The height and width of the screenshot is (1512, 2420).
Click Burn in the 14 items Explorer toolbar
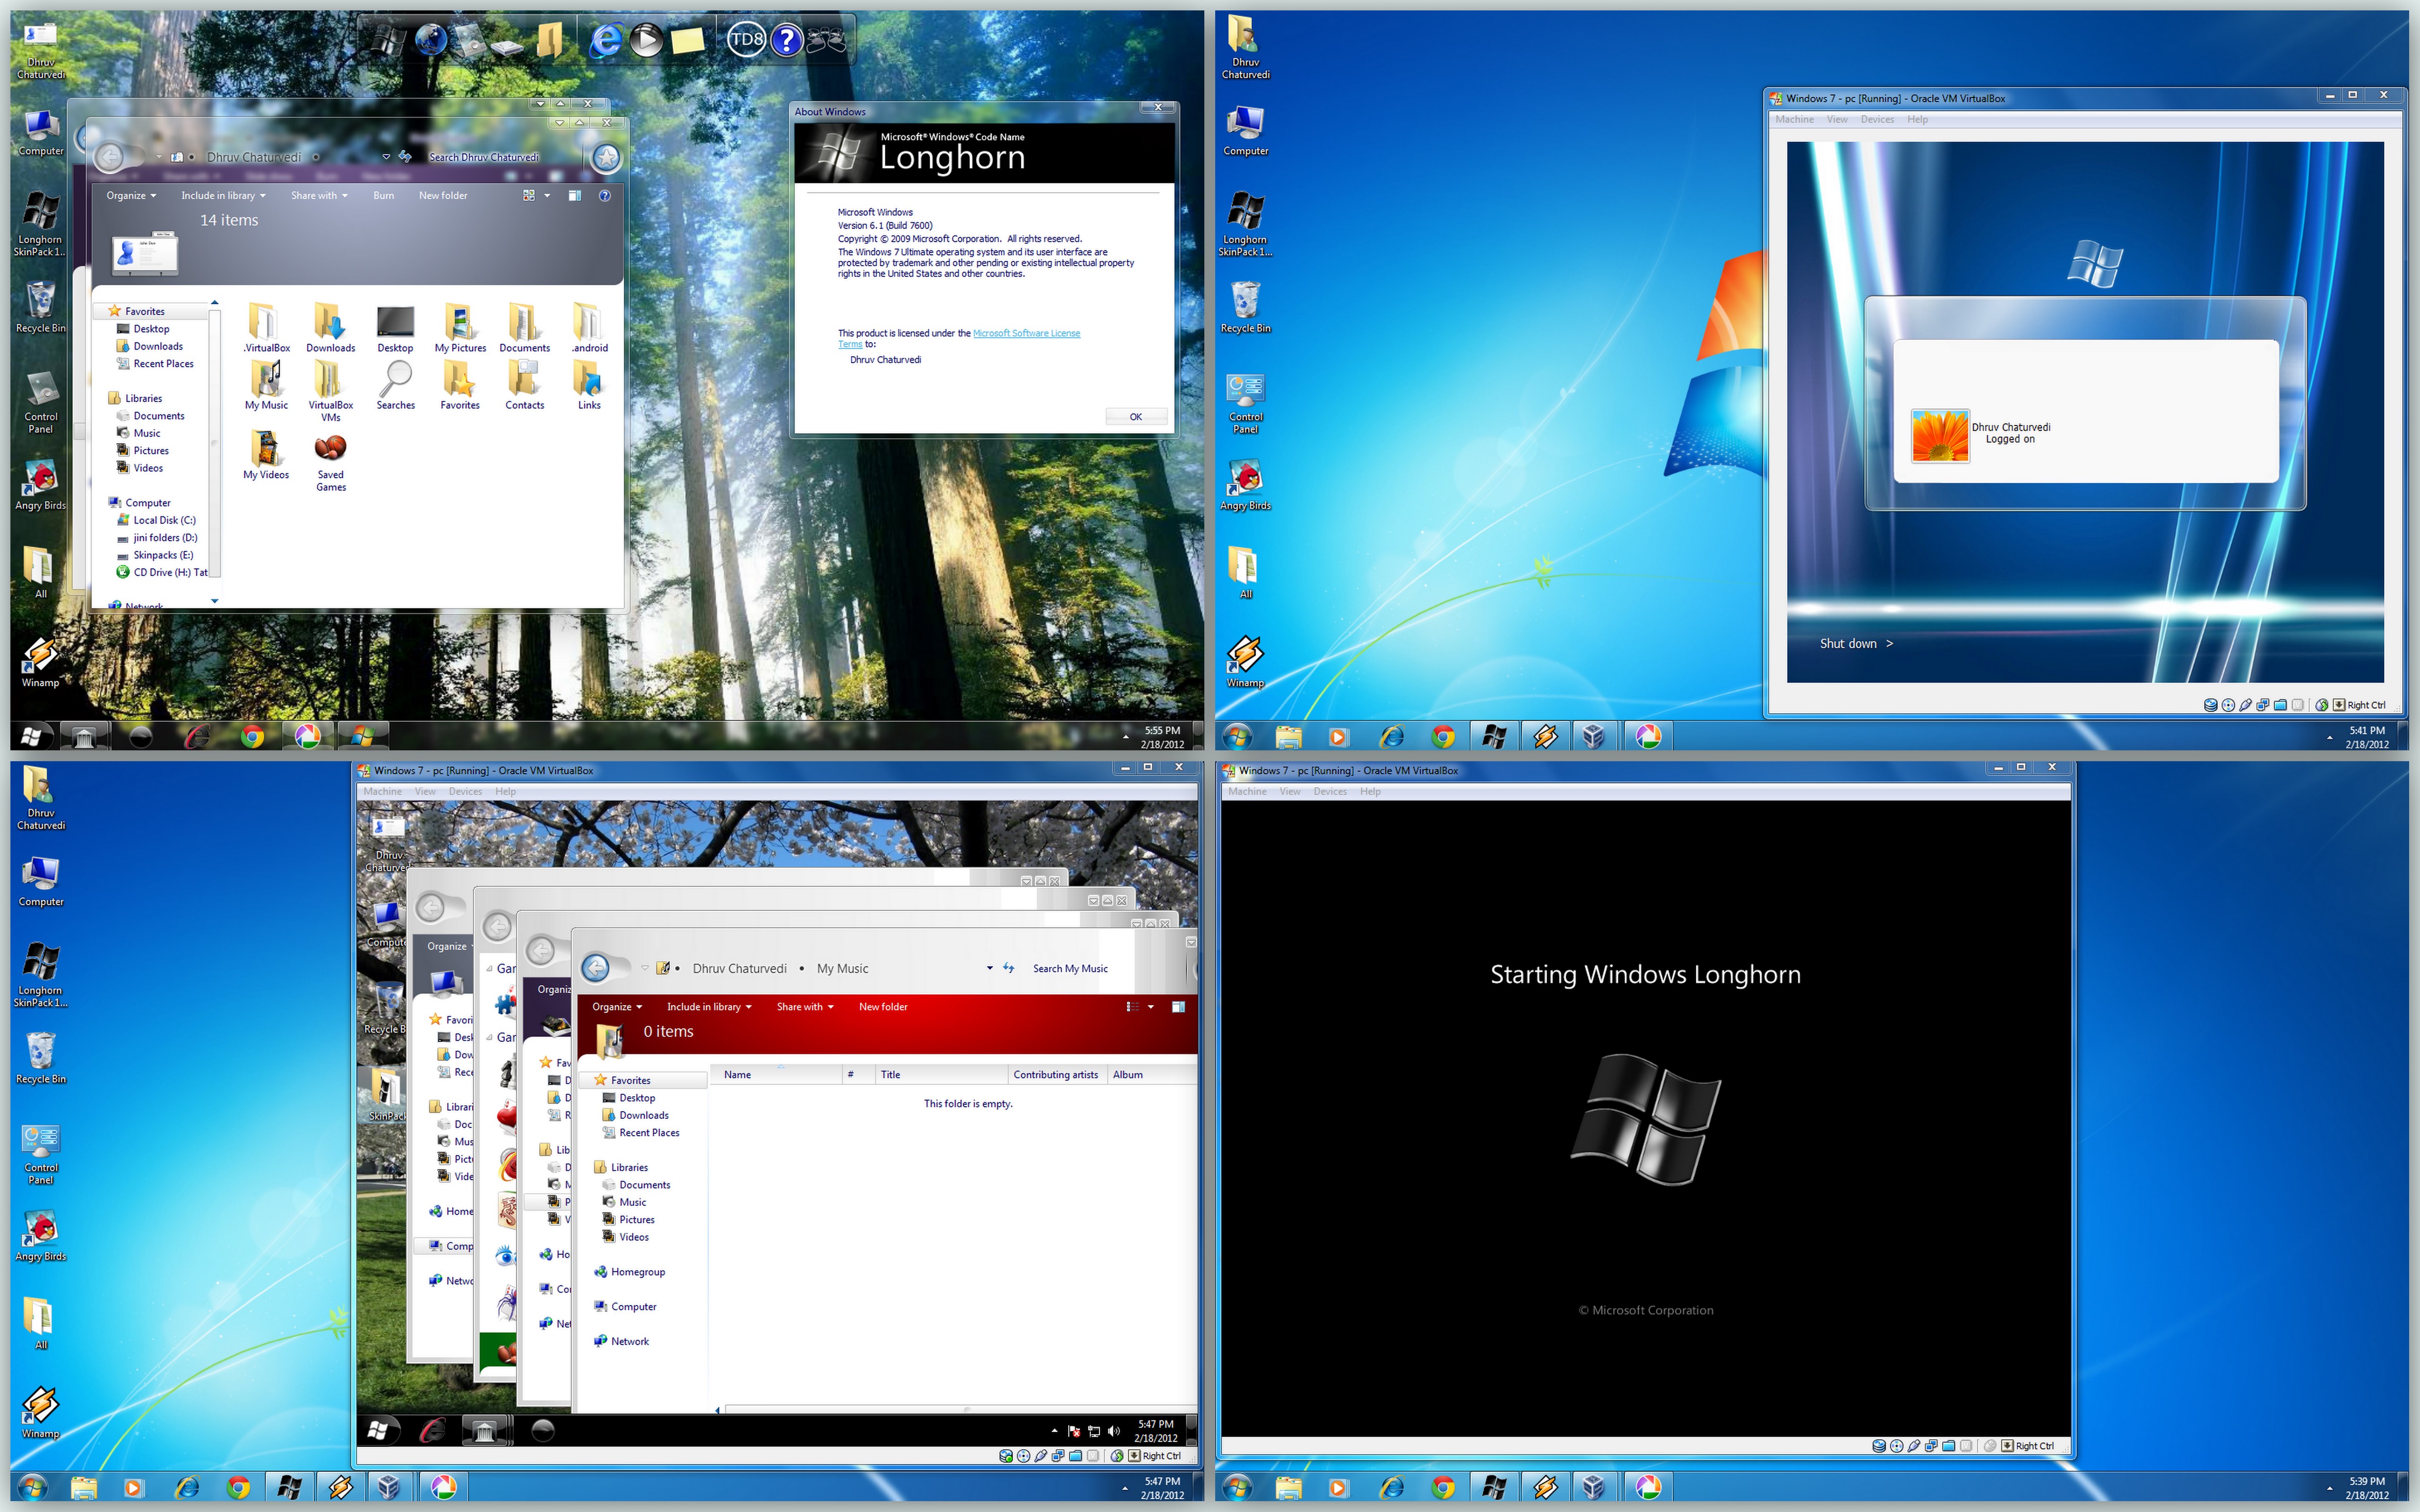(x=383, y=195)
